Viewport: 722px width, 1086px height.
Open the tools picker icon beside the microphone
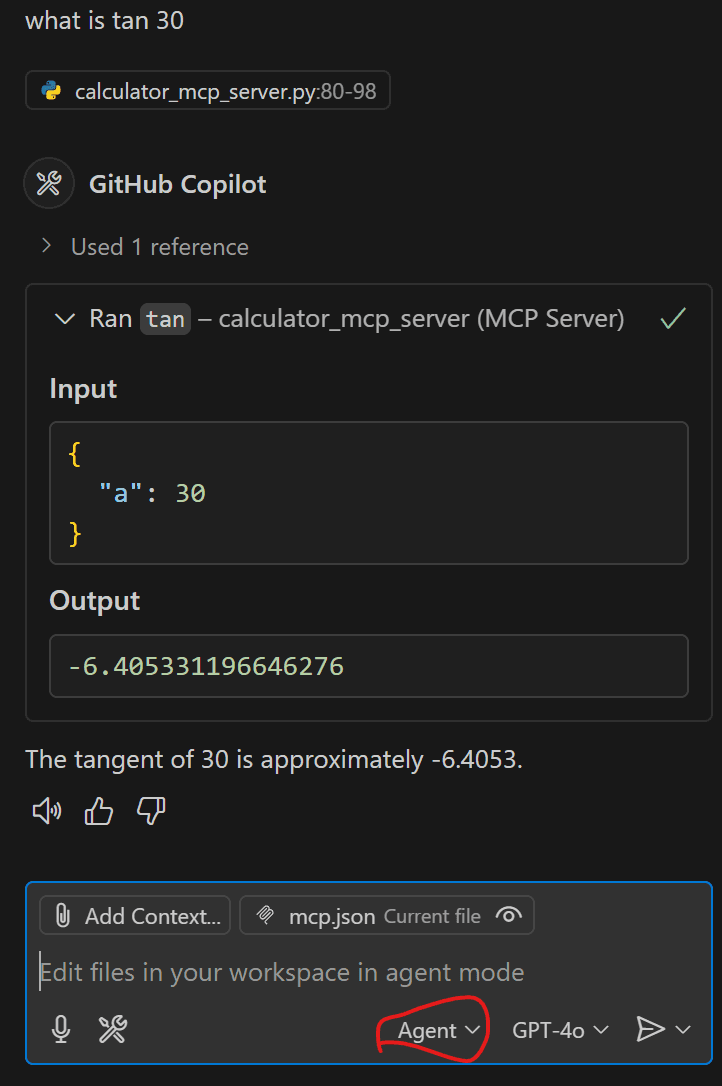pyautogui.click(x=112, y=1029)
